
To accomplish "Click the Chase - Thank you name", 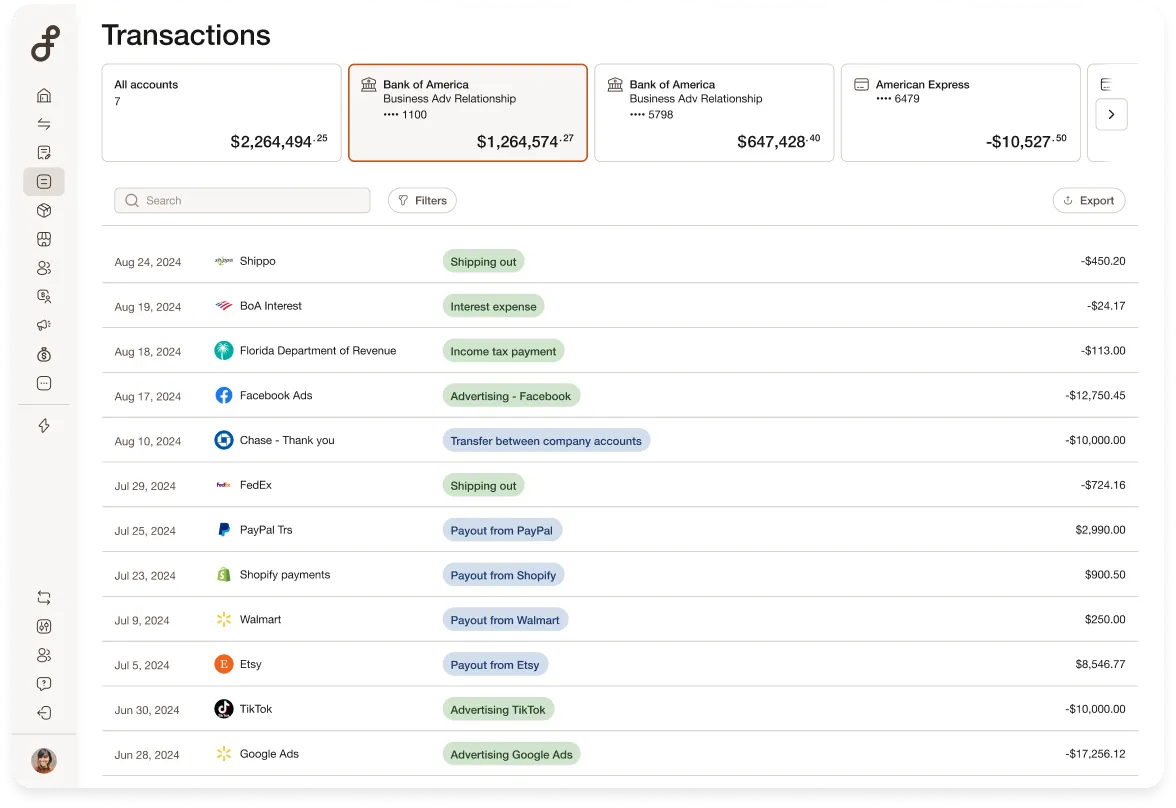I will 287,440.
